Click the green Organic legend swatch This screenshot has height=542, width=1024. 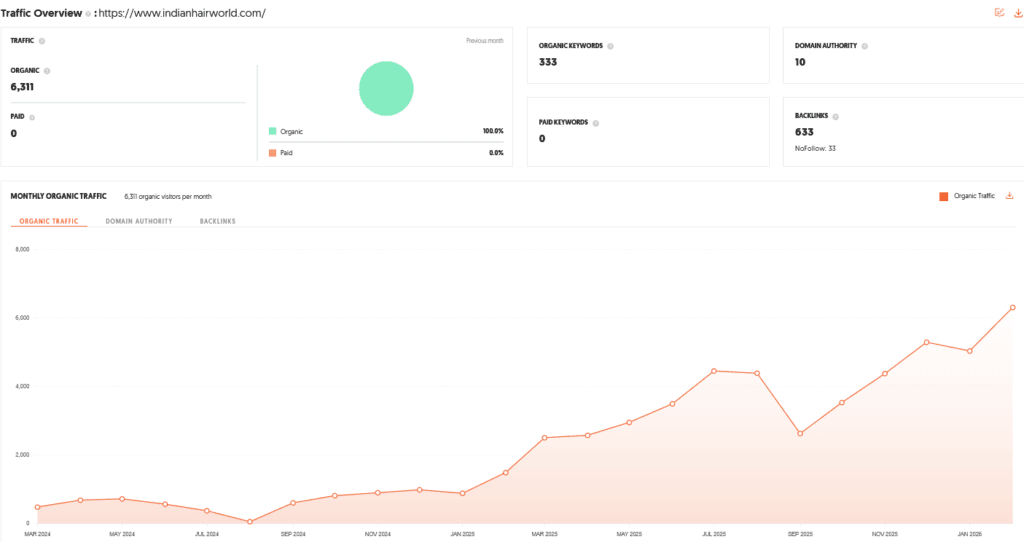(x=272, y=131)
